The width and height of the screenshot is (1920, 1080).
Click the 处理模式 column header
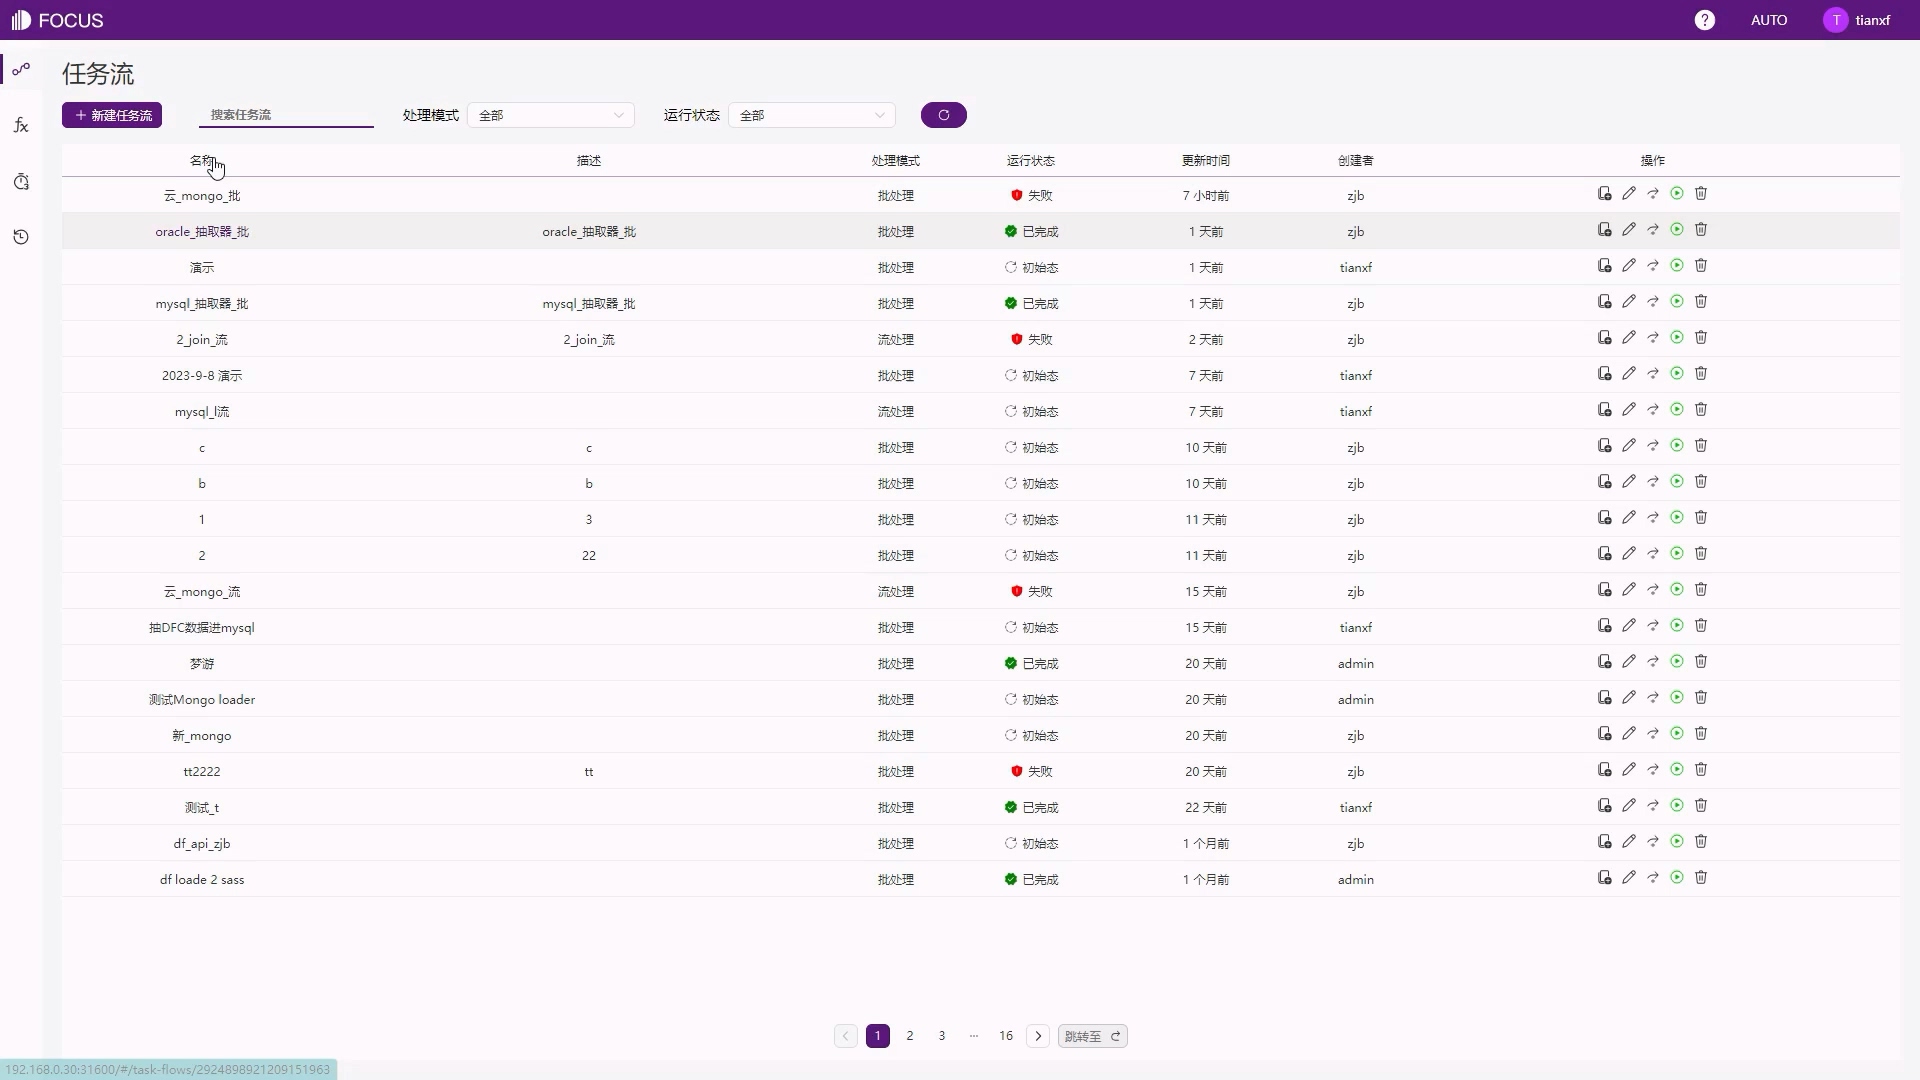click(x=896, y=160)
